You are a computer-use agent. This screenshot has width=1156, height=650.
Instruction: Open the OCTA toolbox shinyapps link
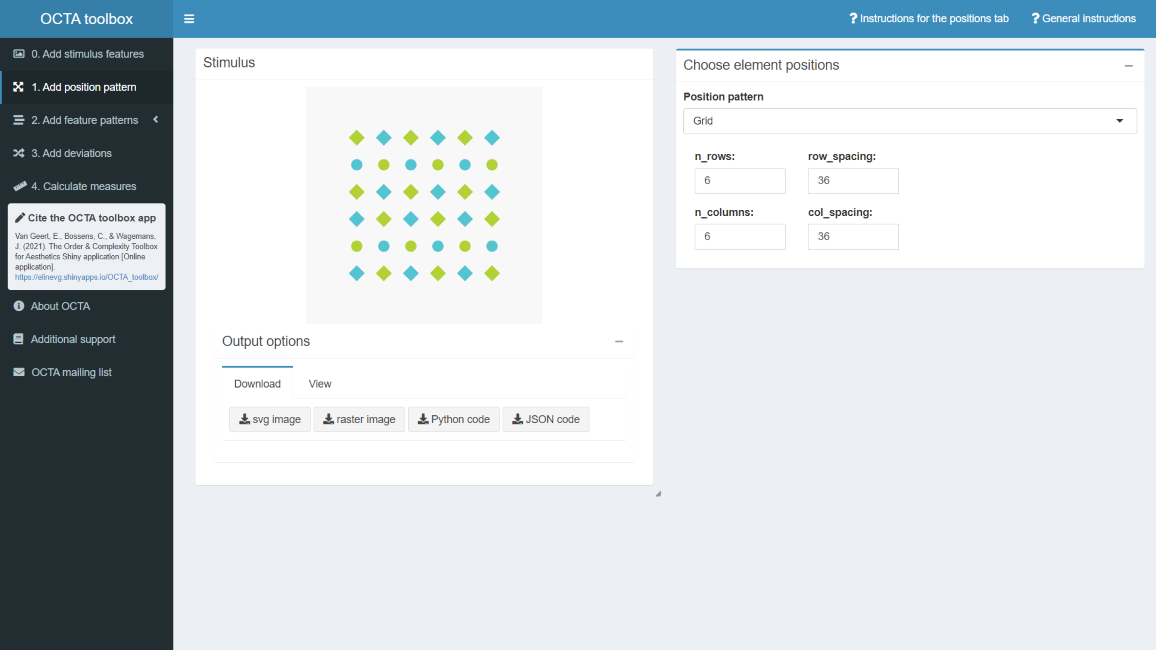[x=86, y=277]
